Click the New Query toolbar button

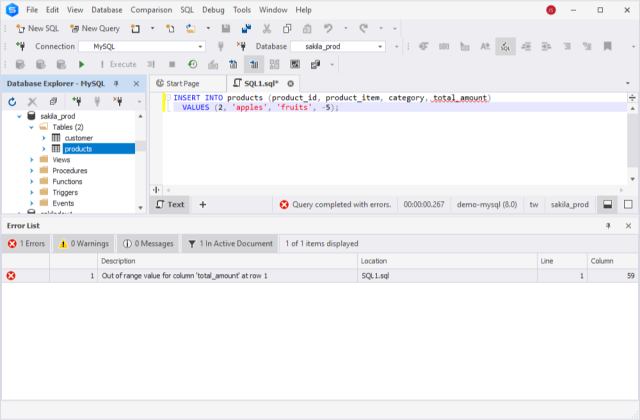[94, 28]
